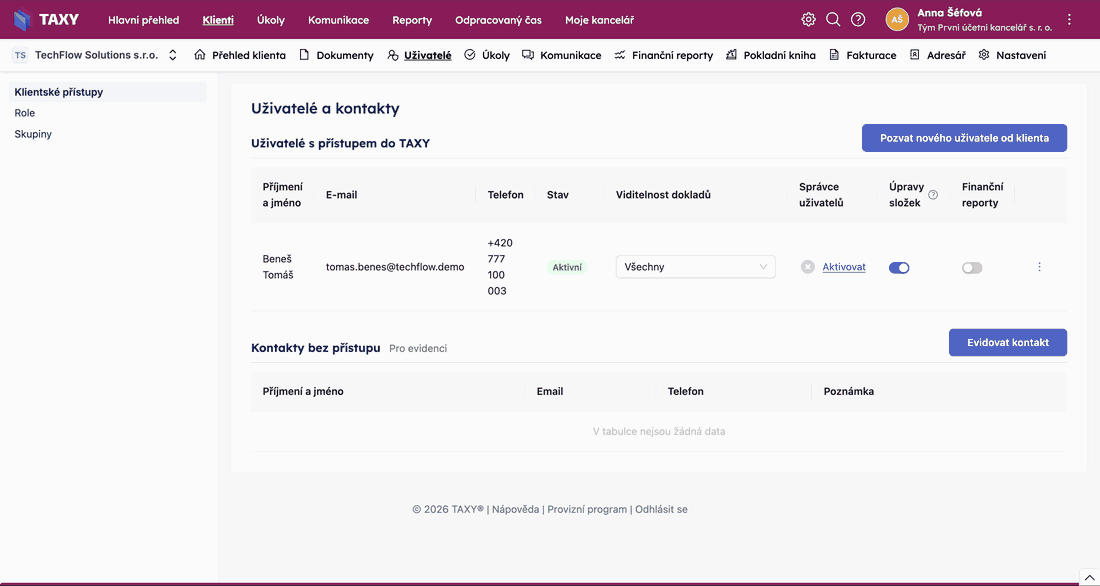1100x586 pixels.
Task: Select the Uživatelé client tab
Action: point(420,55)
